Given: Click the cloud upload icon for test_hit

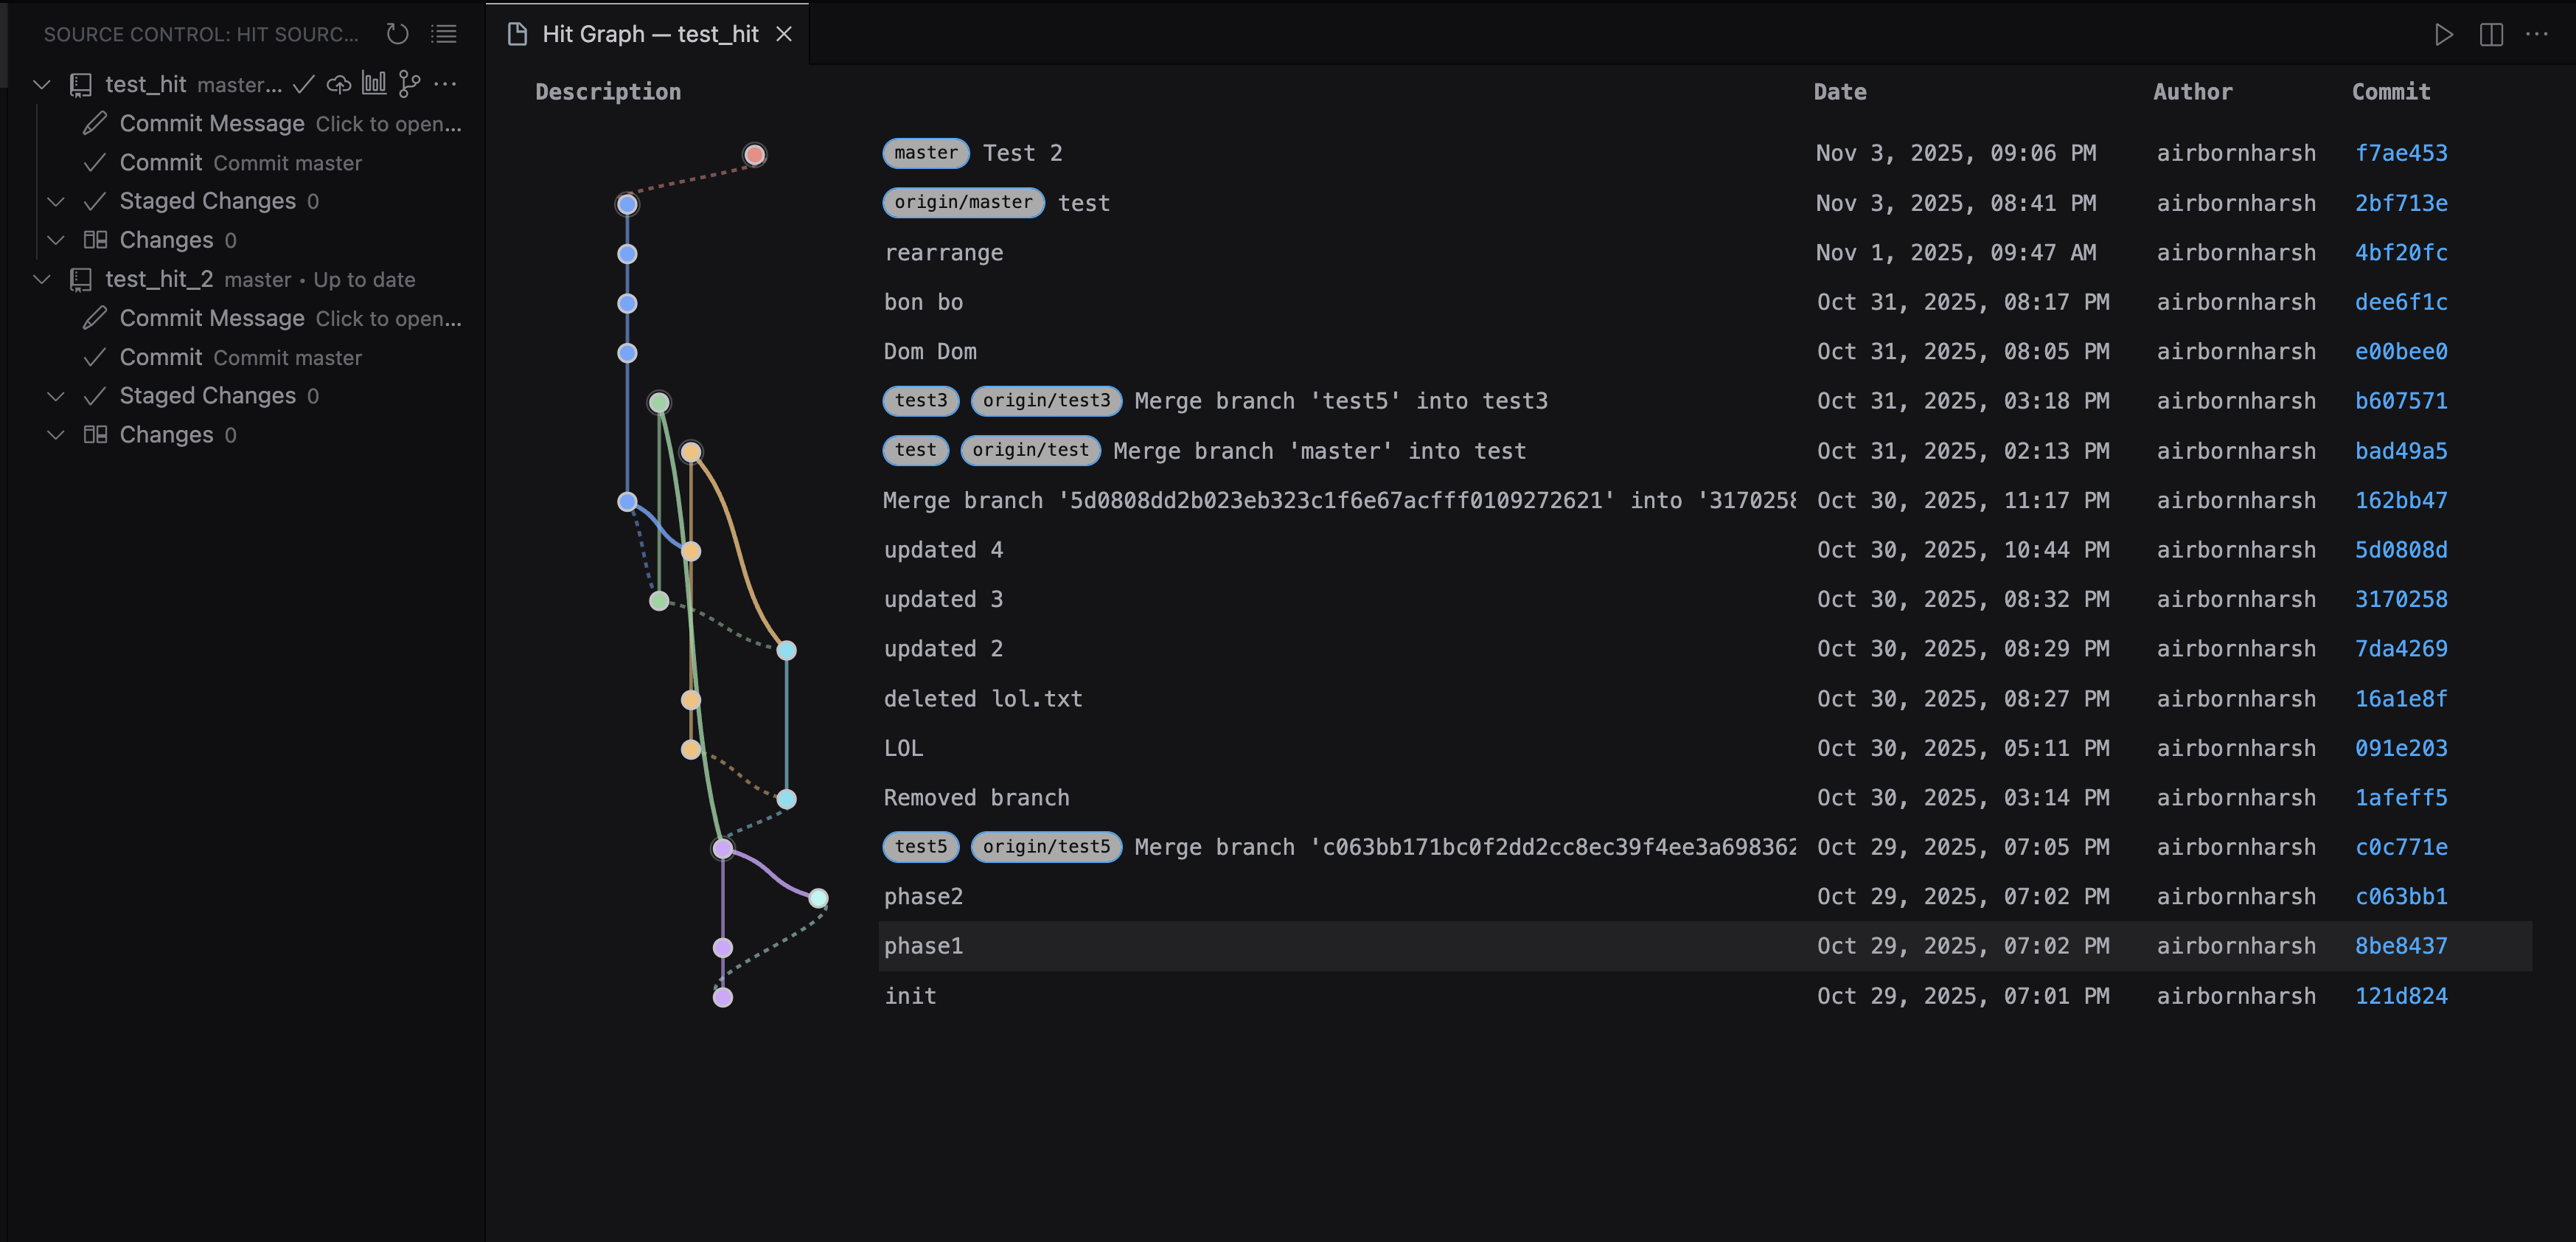Looking at the screenshot, I should [339, 84].
